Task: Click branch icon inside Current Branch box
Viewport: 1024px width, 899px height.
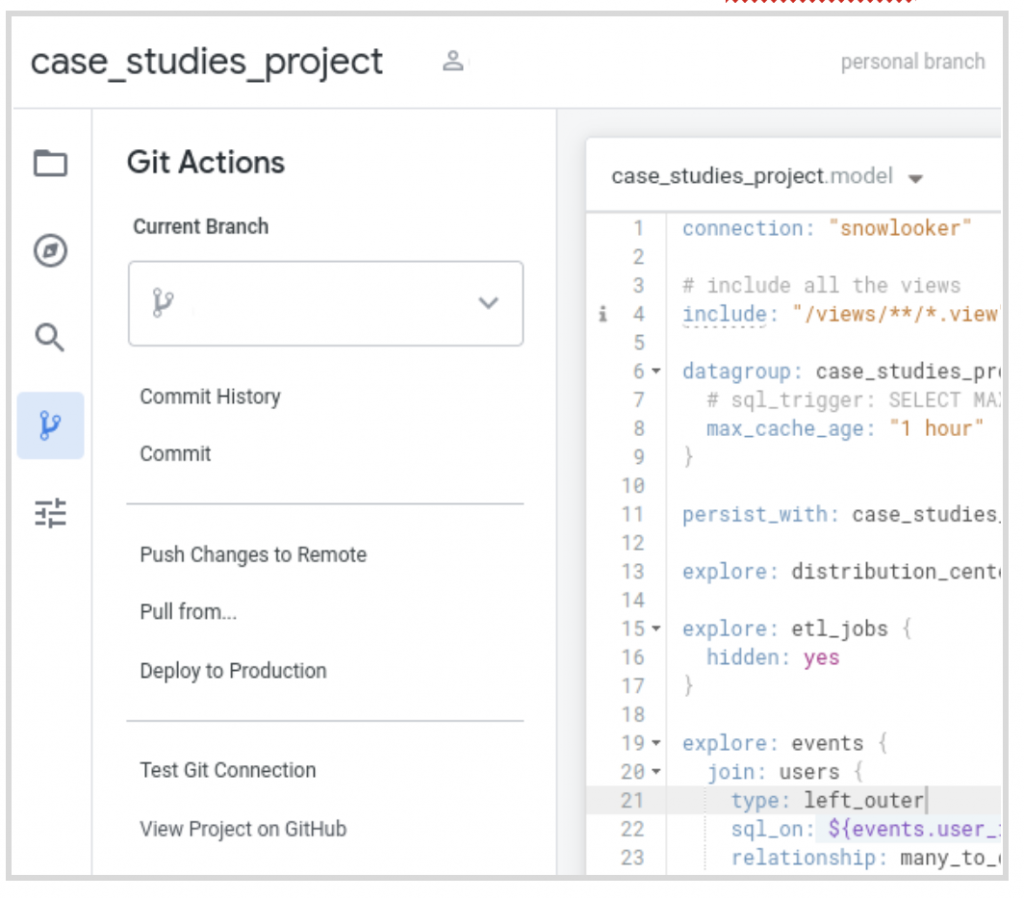Action: (162, 303)
